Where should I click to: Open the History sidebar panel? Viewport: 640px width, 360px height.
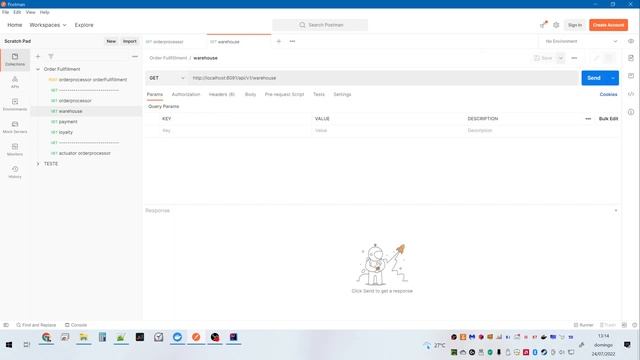[15, 172]
